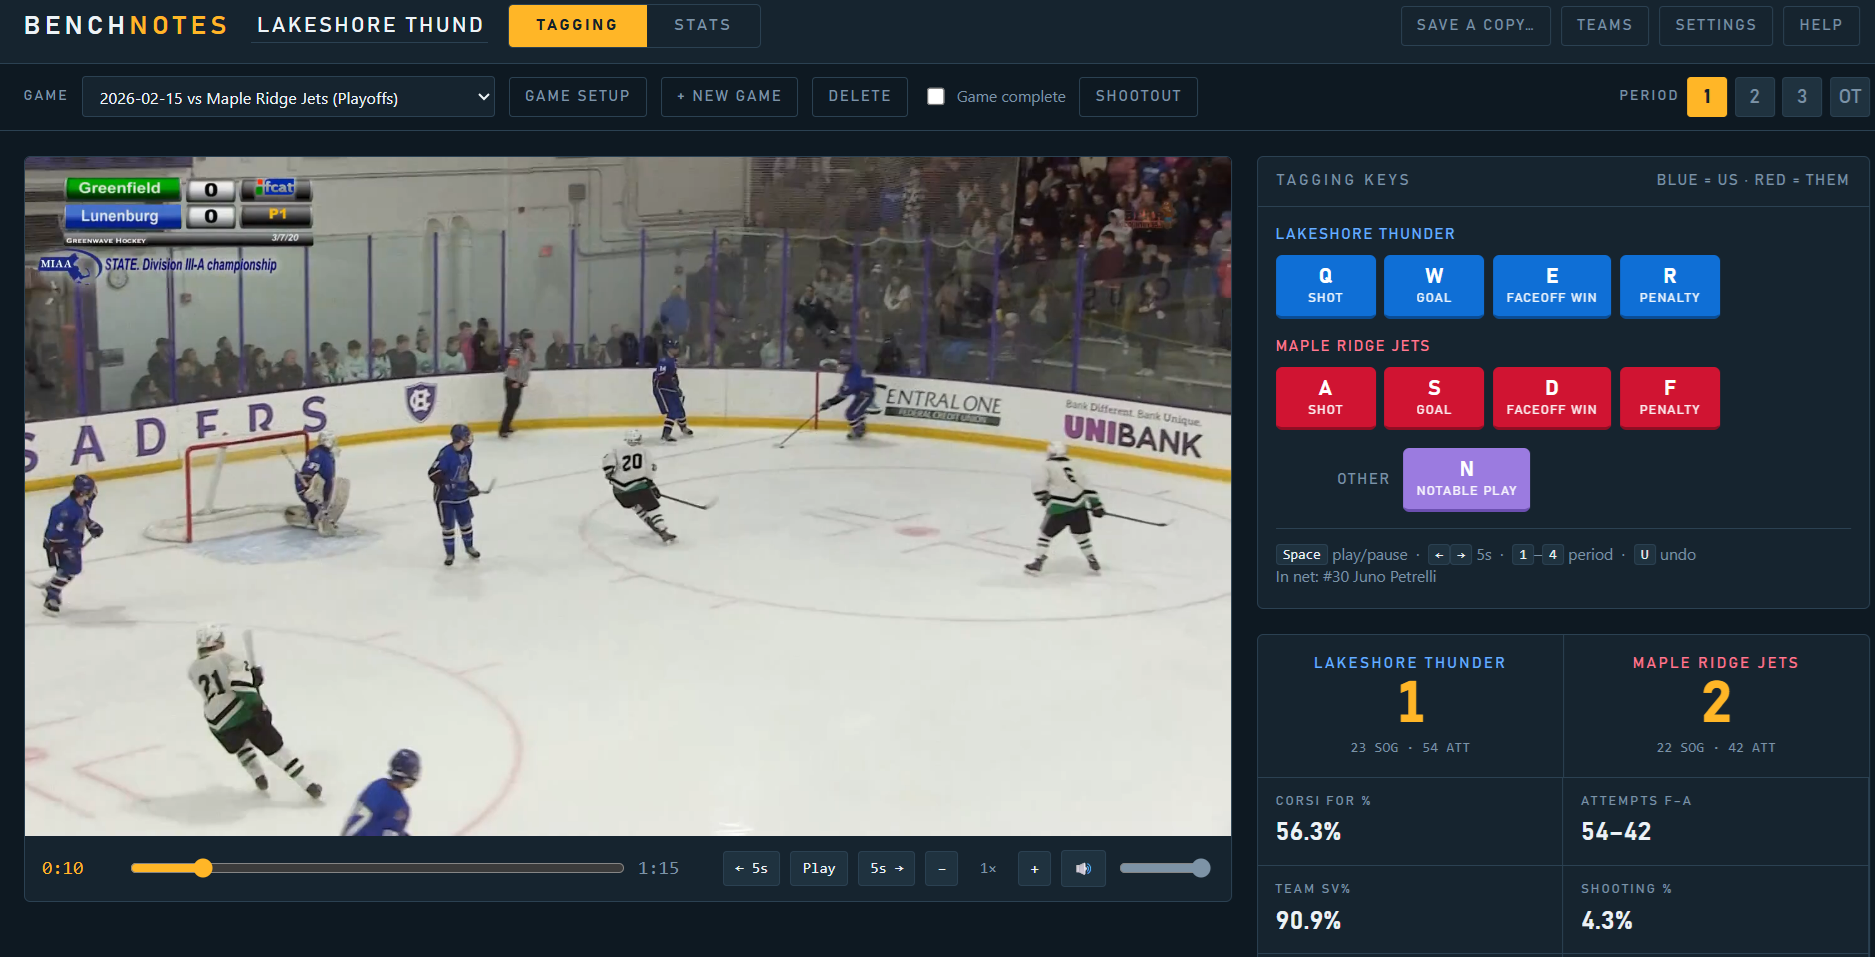The image size is (1875, 957).
Task: Click the In net #30 Juno Petrelli text
Action: click(x=1355, y=577)
